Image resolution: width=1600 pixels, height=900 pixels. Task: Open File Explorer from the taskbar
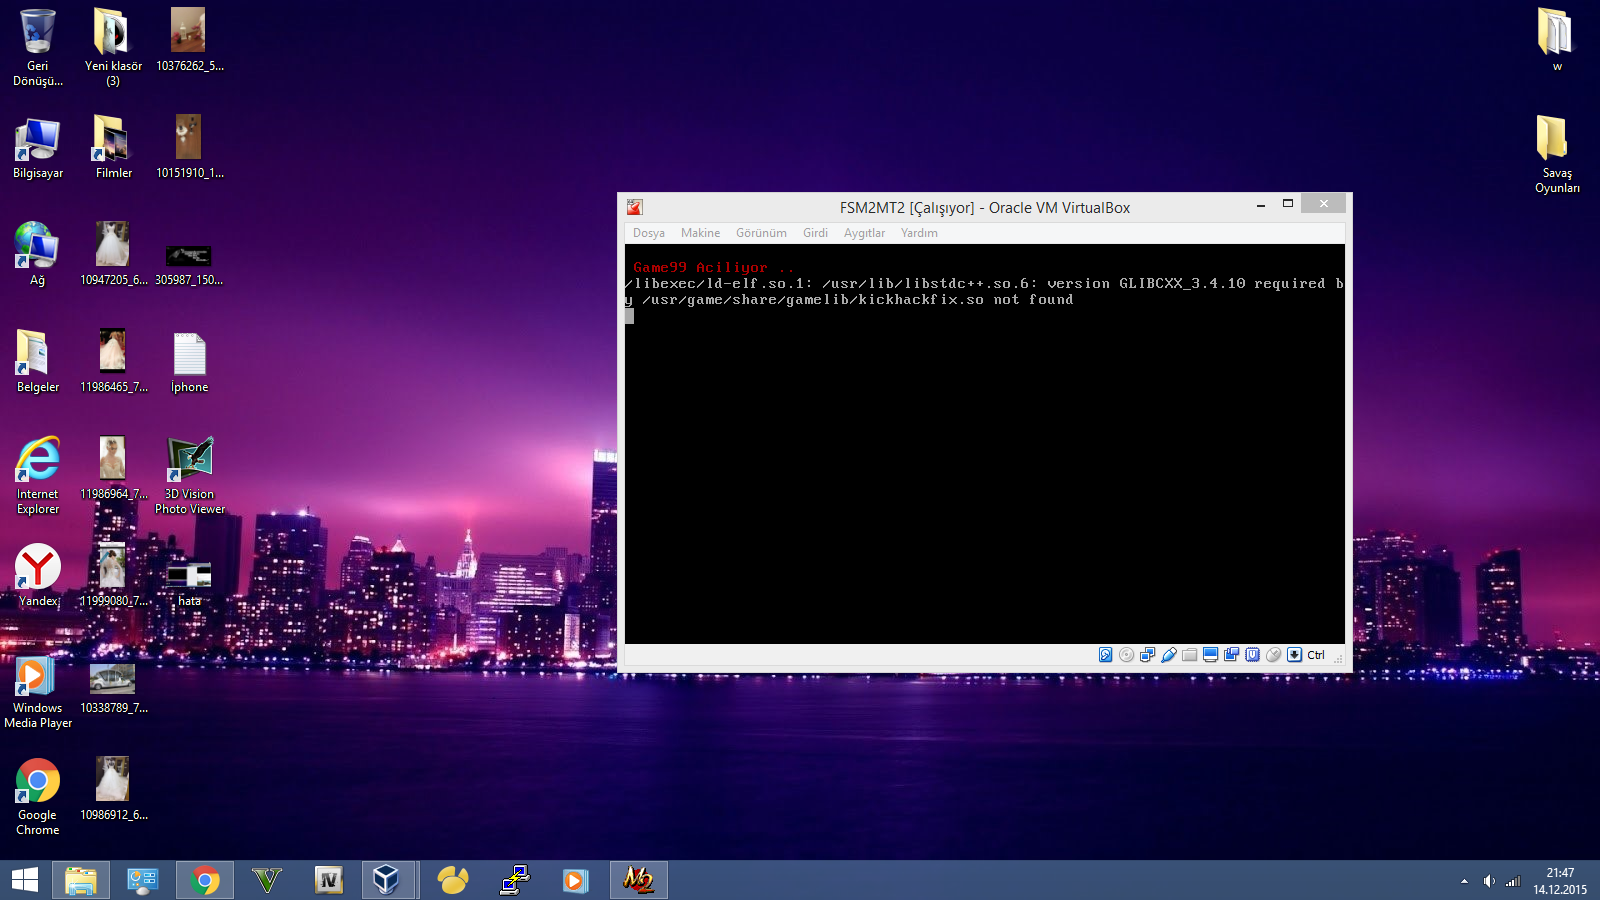click(81, 880)
